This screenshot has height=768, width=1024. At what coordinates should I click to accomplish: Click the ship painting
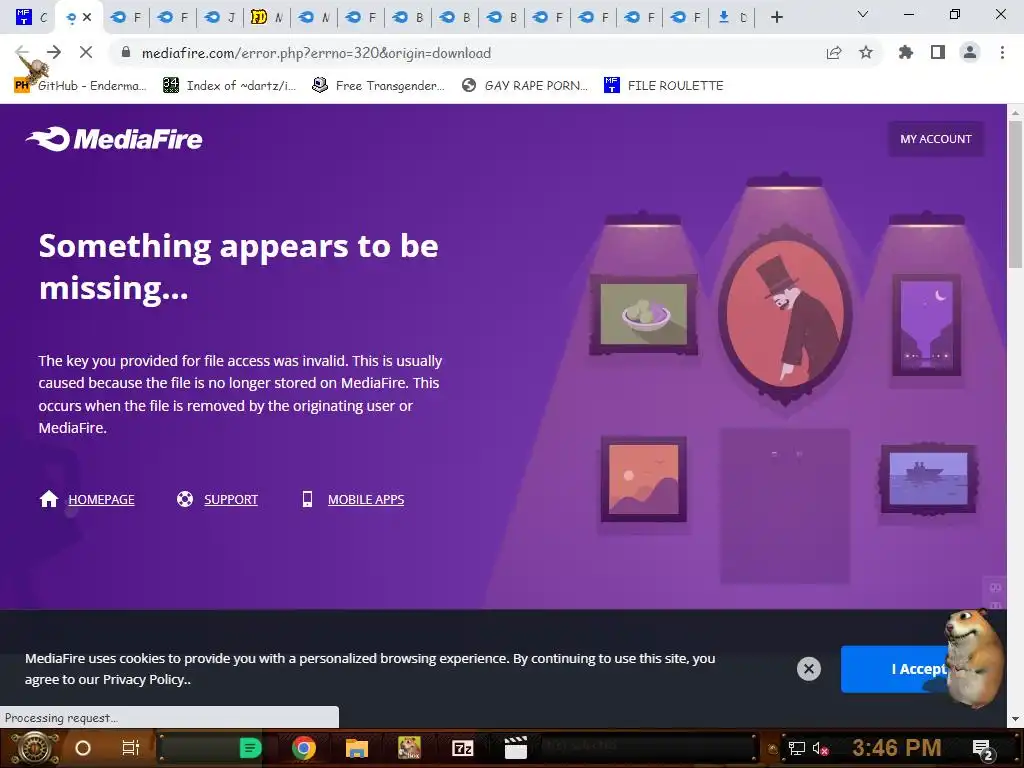[x=928, y=479]
